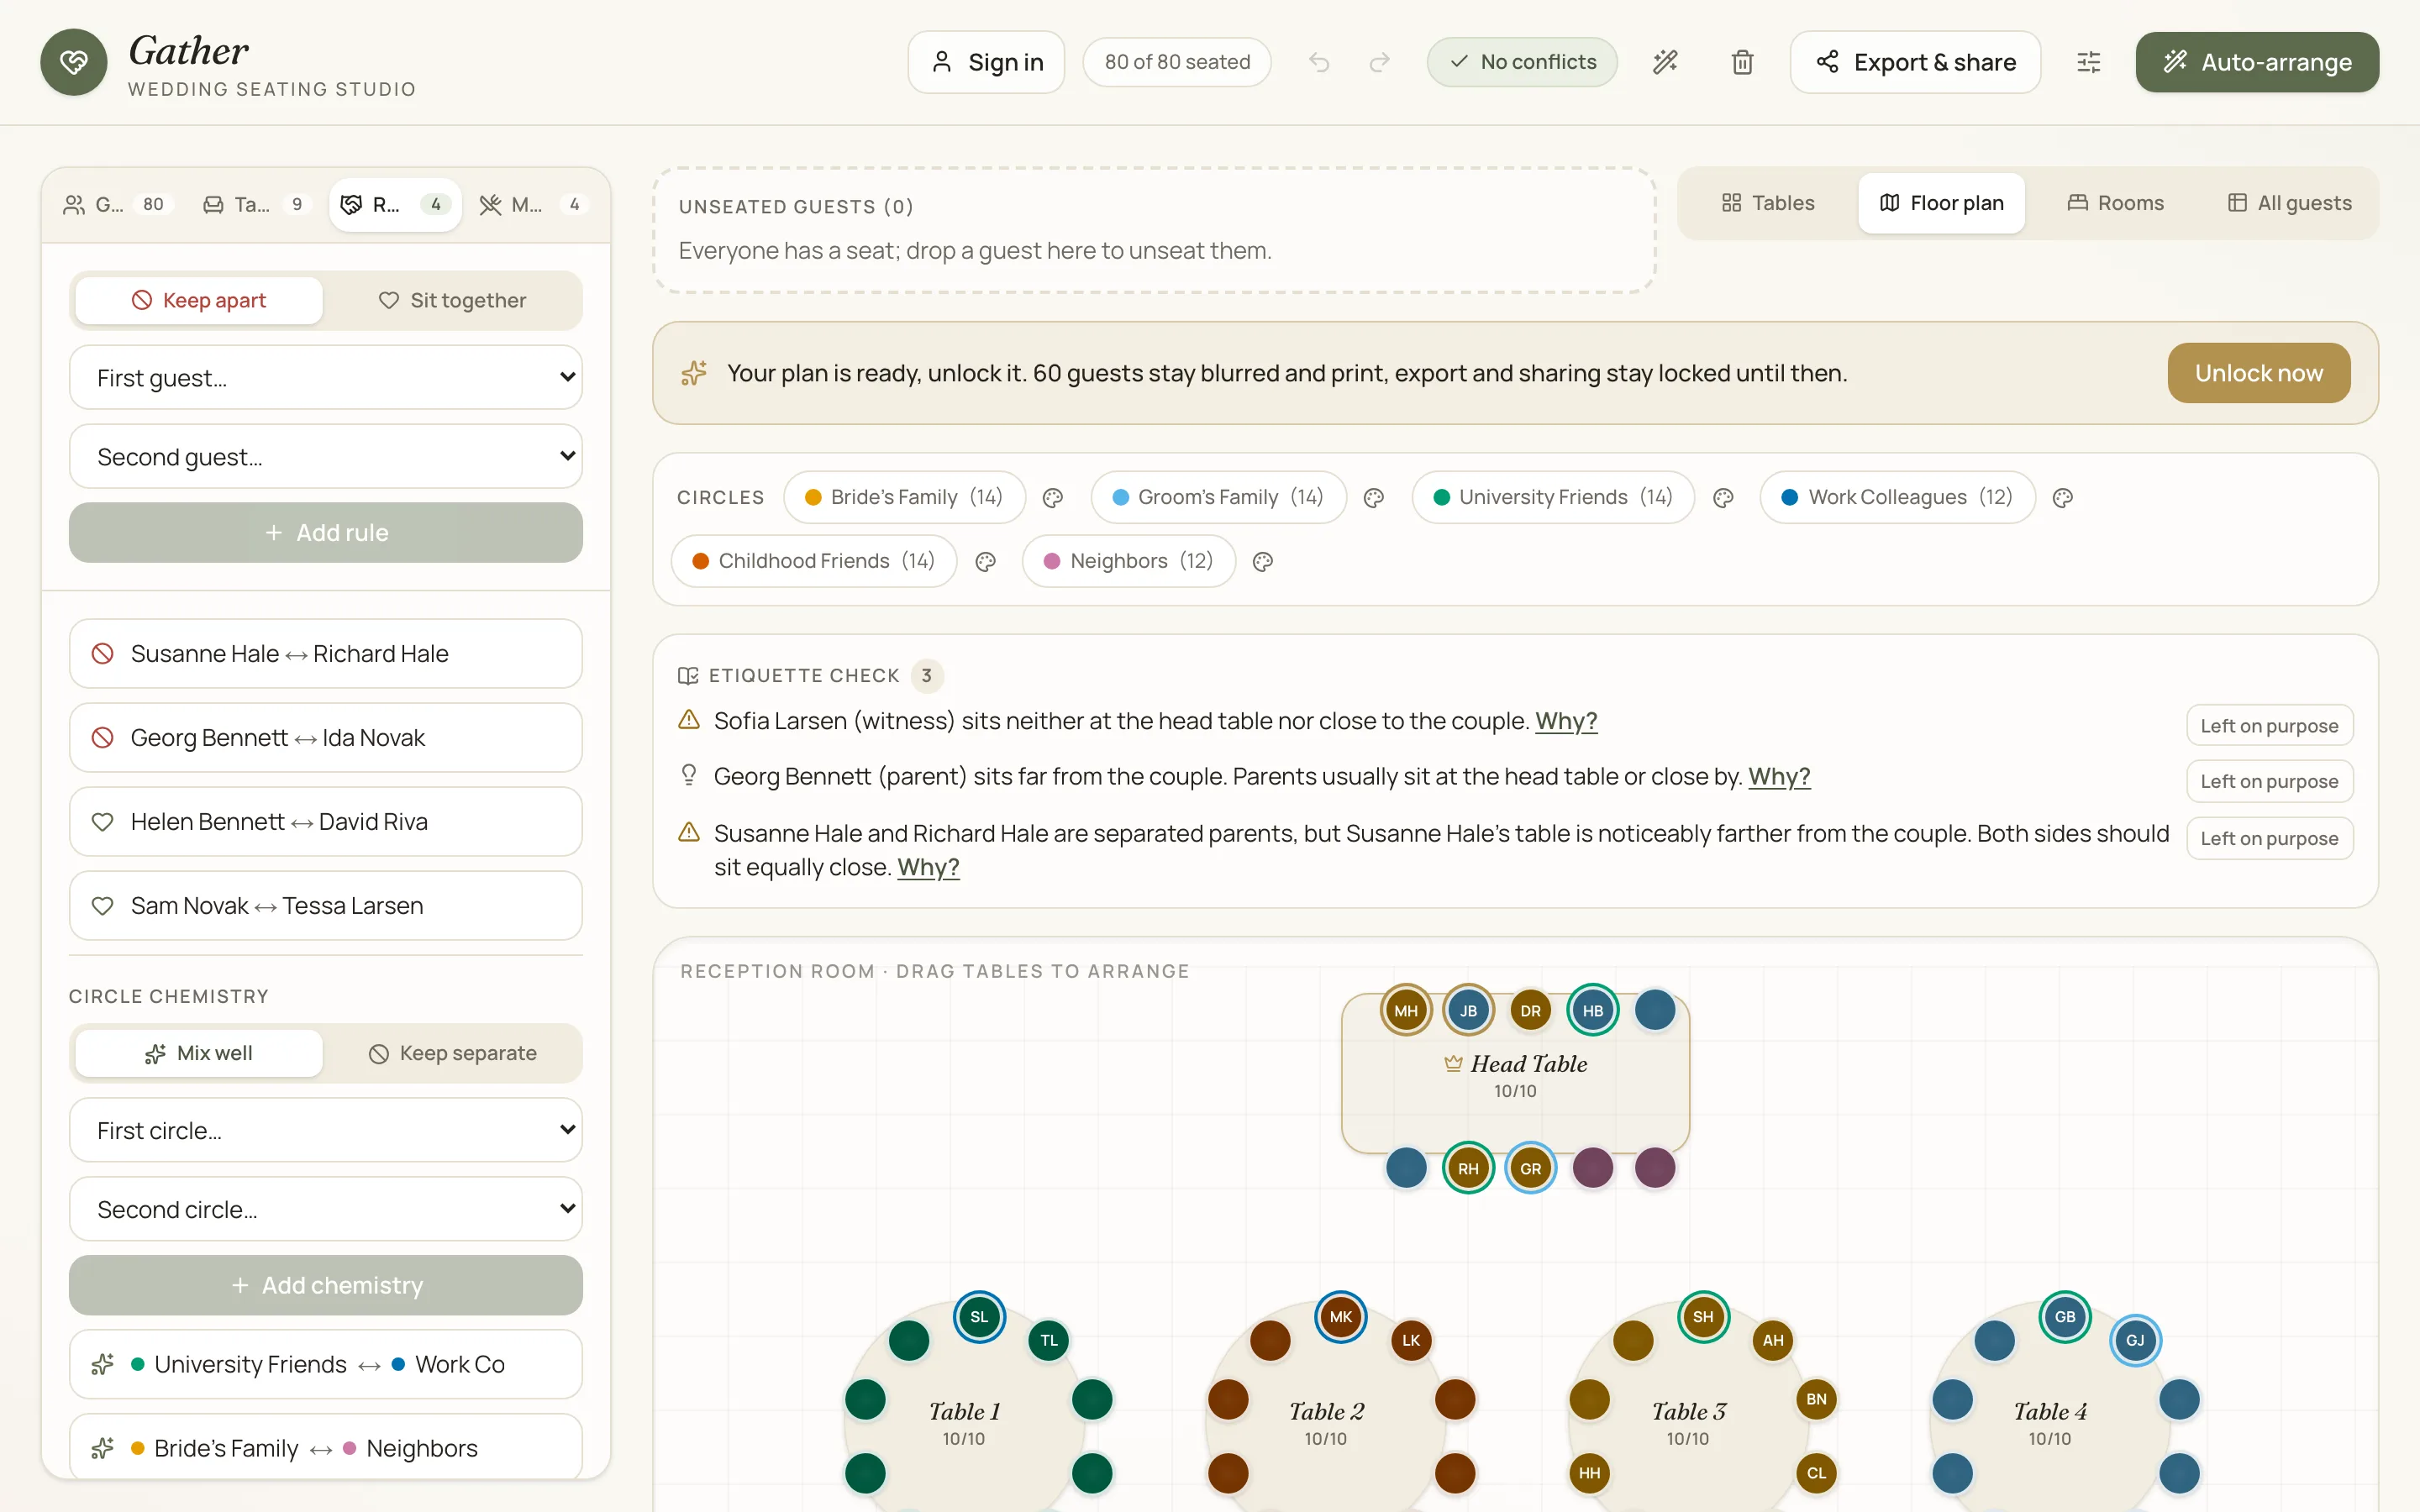Select the GR guest seat at Head Table

point(1530,1168)
